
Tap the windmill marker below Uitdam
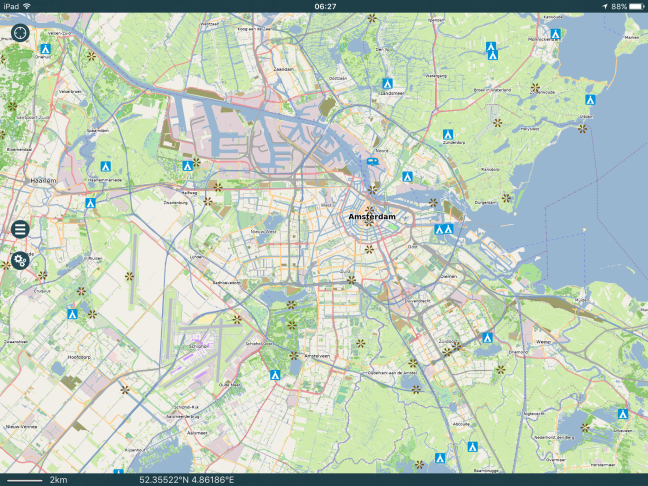[x=582, y=128]
